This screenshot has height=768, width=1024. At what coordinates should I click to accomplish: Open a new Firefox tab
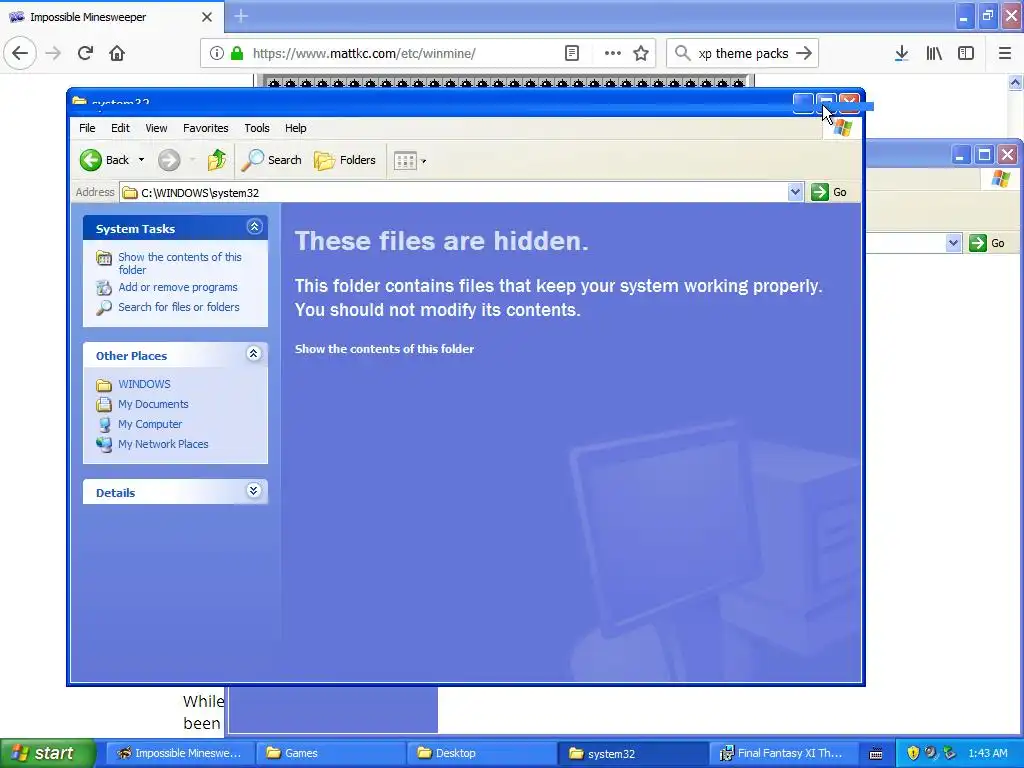tap(241, 16)
